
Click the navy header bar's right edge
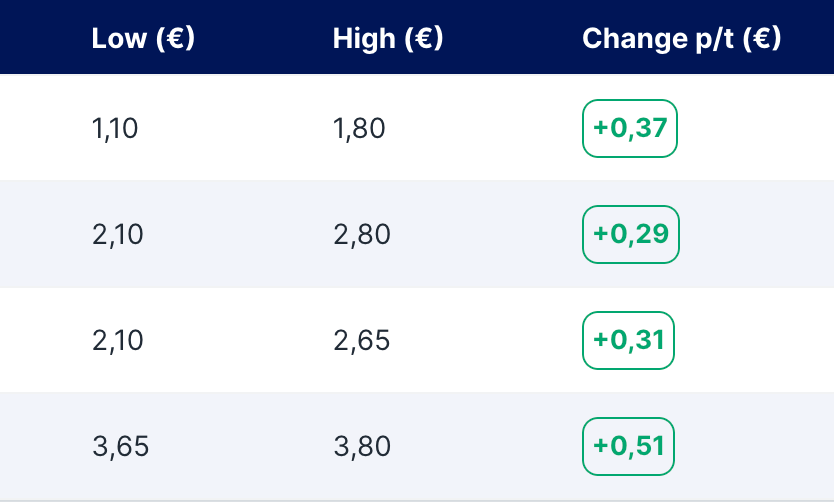click(822, 39)
